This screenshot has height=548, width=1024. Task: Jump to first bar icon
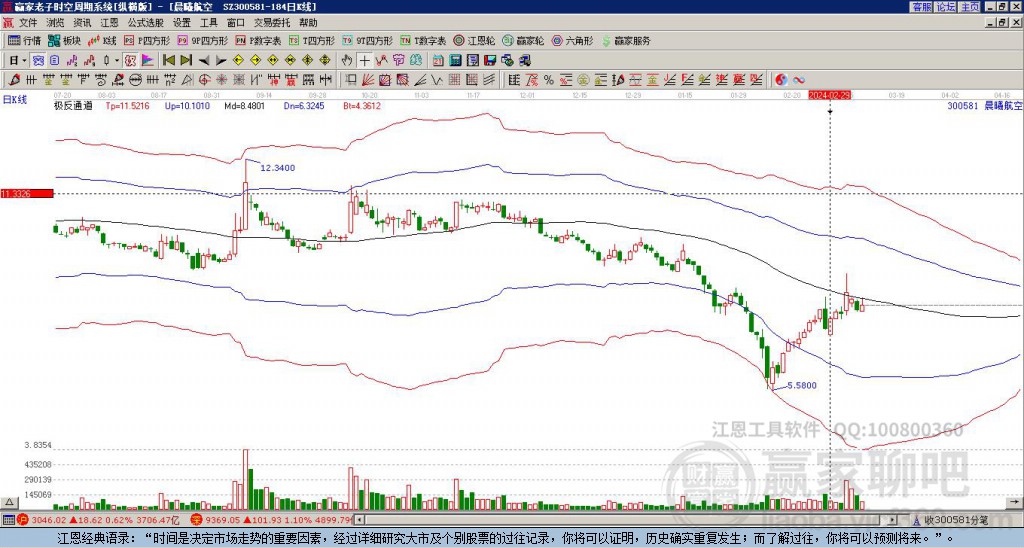[x=169, y=61]
